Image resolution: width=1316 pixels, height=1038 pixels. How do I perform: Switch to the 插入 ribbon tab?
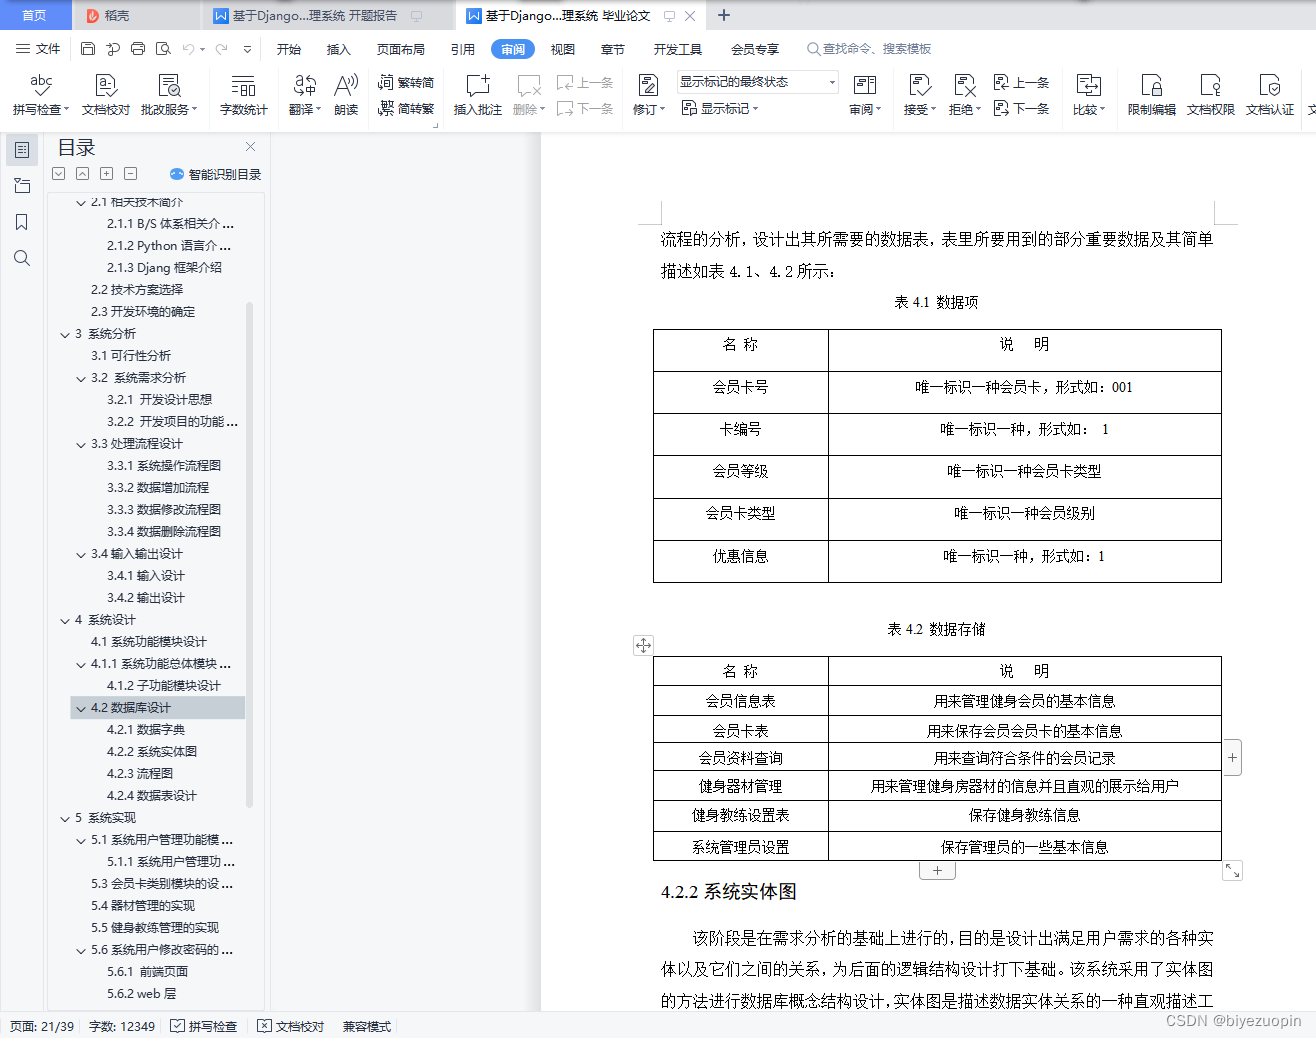tap(339, 49)
